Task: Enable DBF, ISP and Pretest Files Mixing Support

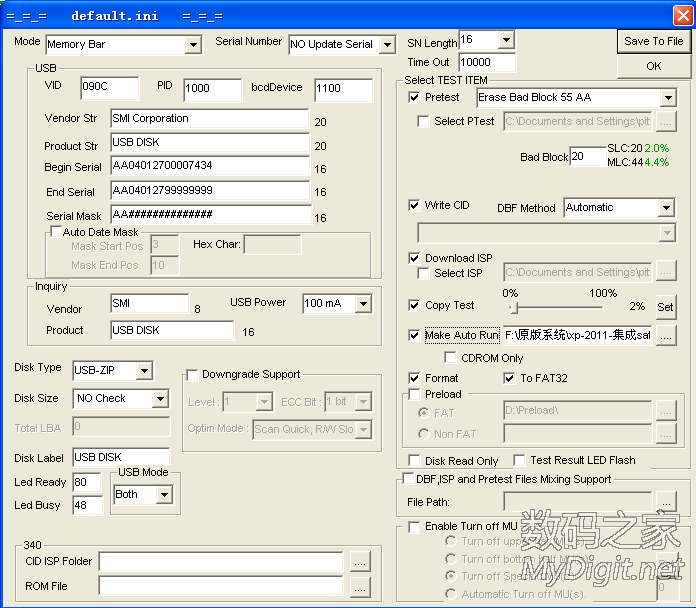Action: [x=407, y=479]
